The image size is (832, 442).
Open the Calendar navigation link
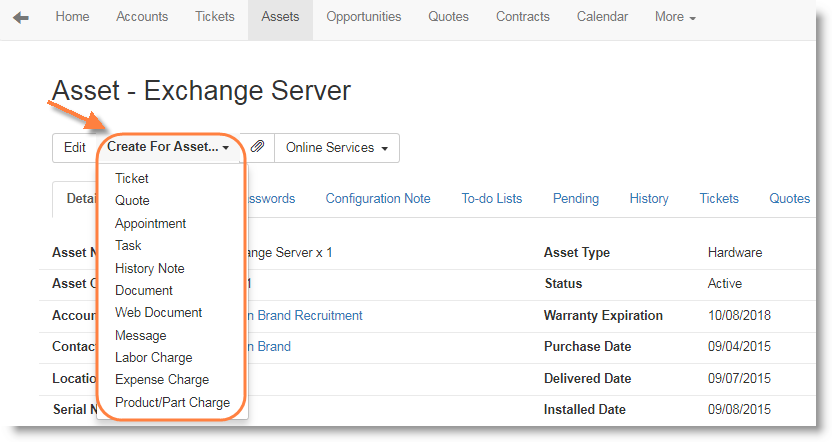click(603, 17)
